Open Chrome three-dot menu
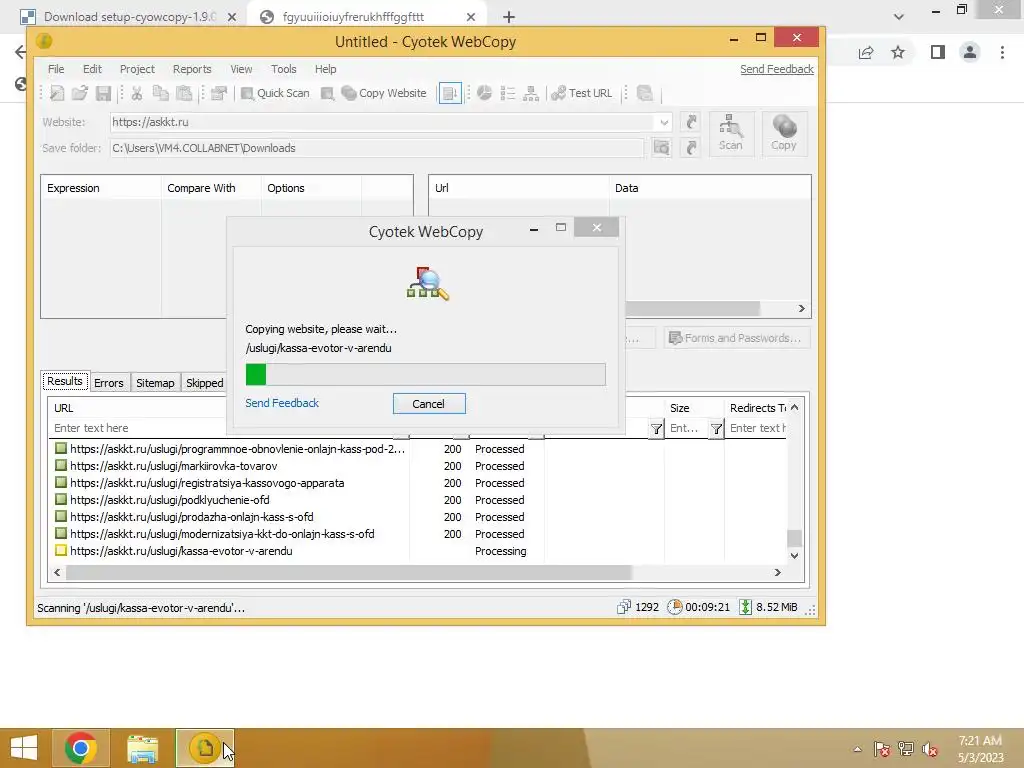 1002,52
